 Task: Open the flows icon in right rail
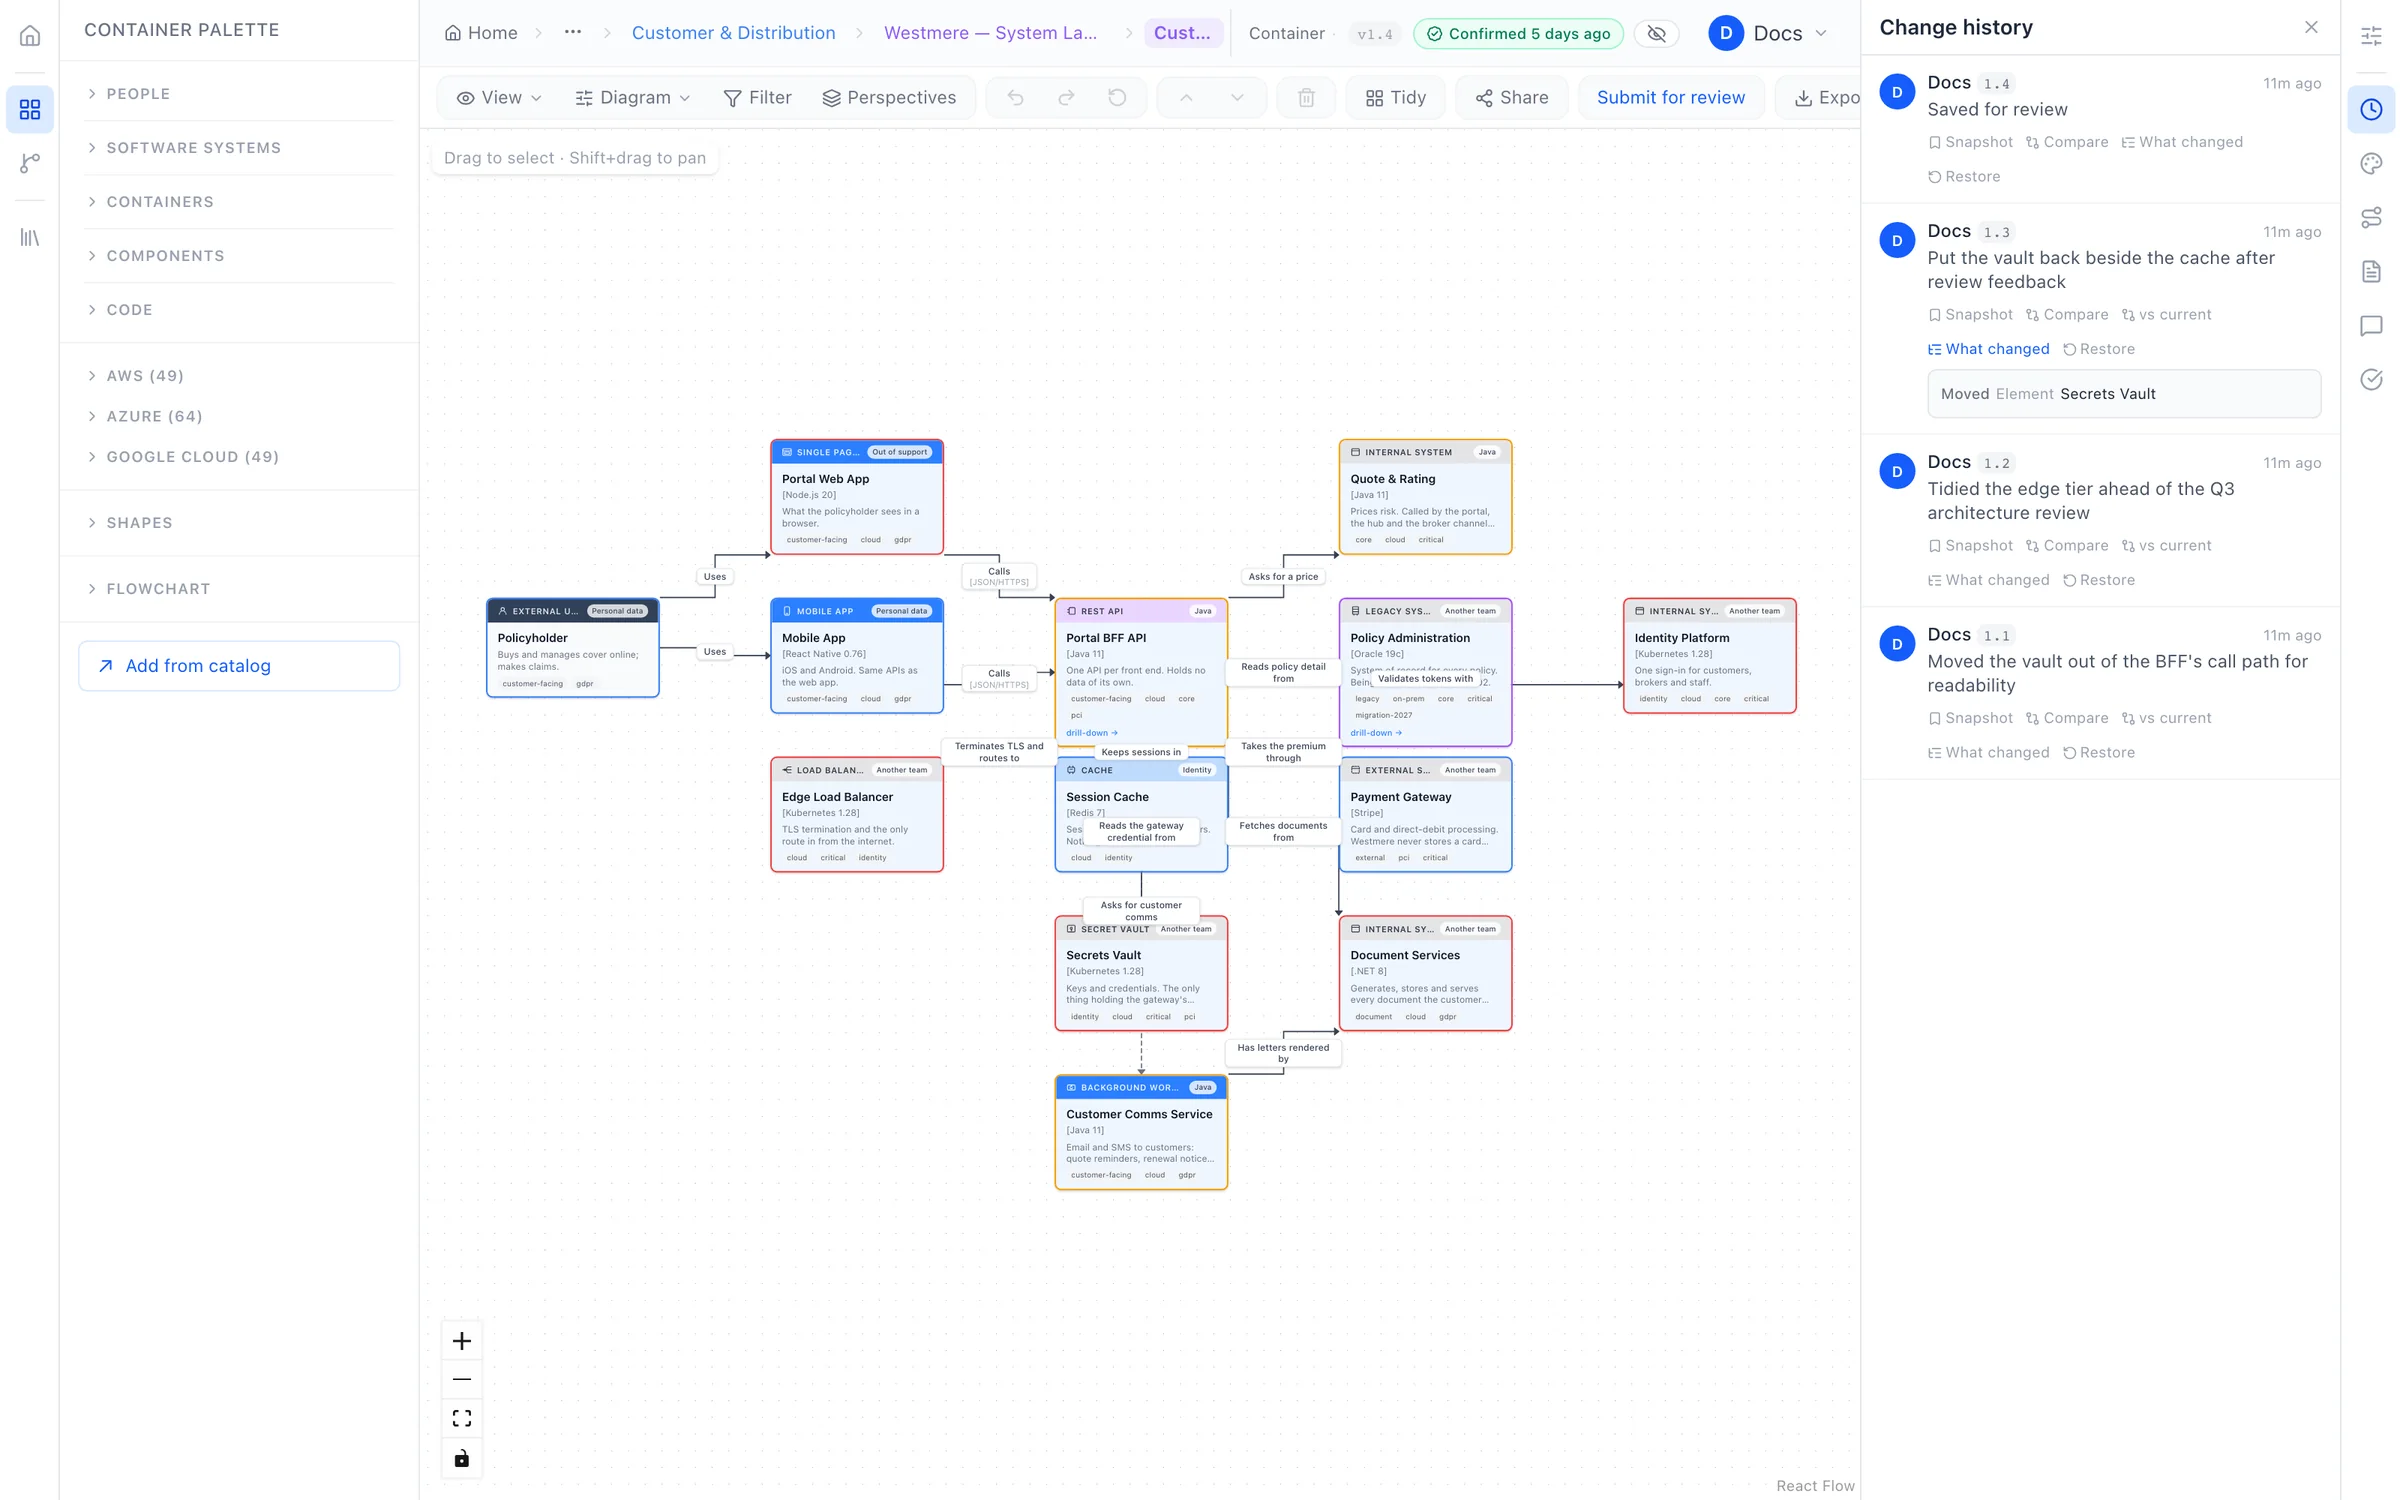coord(2371,217)
